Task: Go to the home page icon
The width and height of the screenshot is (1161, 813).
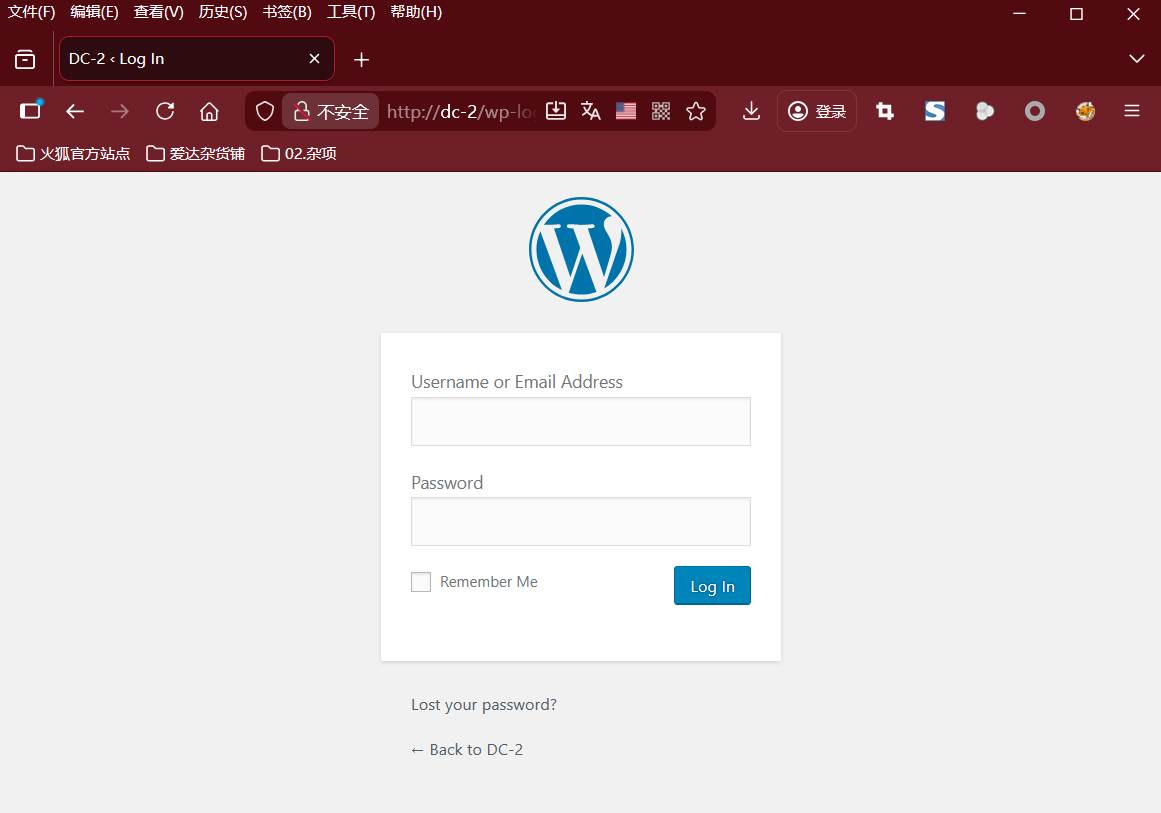Action: click(210, 111)
